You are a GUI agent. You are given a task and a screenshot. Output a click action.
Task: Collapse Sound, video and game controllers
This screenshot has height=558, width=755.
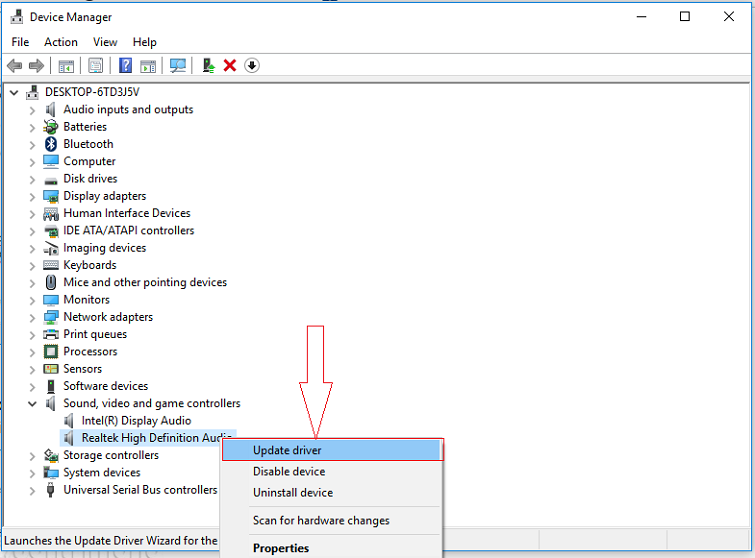(x=32, y=404)
